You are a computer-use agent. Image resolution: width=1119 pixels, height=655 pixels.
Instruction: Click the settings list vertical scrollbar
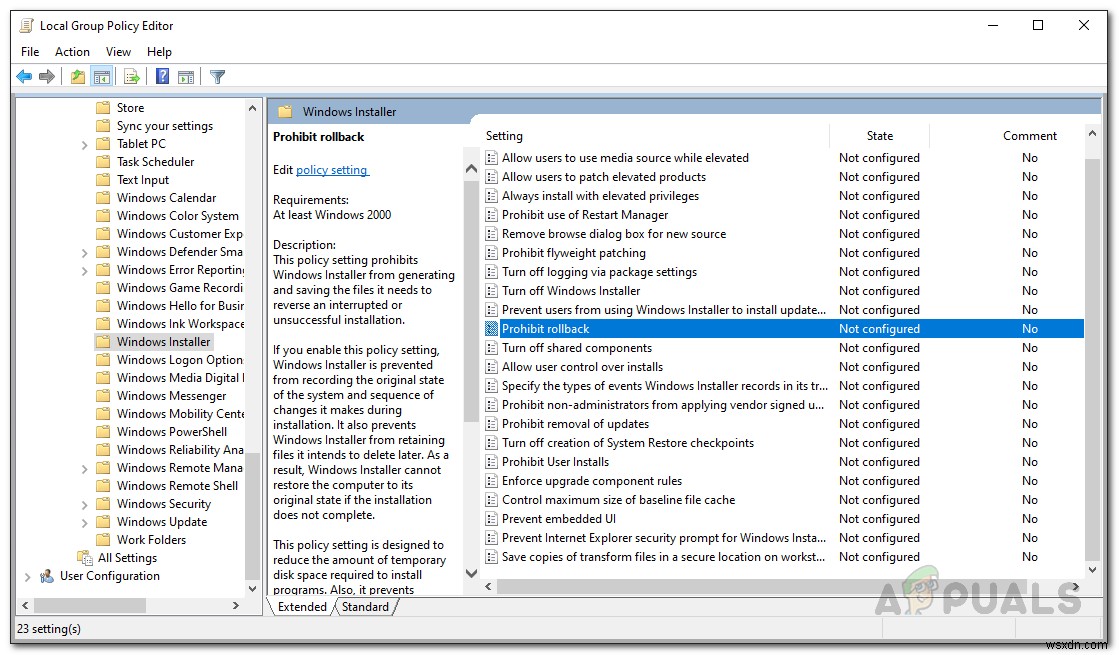point(1092,360)
